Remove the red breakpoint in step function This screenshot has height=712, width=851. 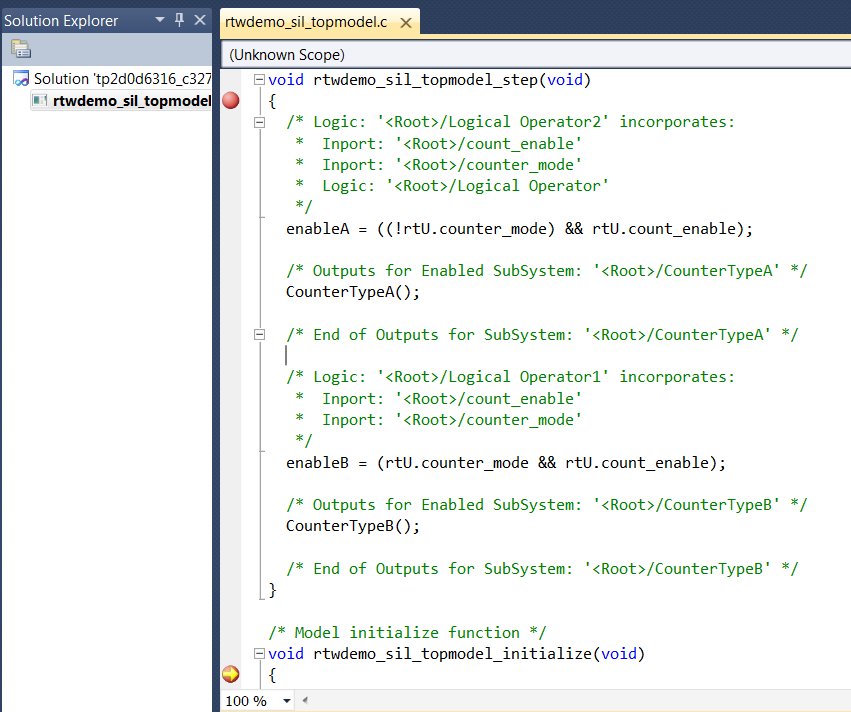click(231, 100)
